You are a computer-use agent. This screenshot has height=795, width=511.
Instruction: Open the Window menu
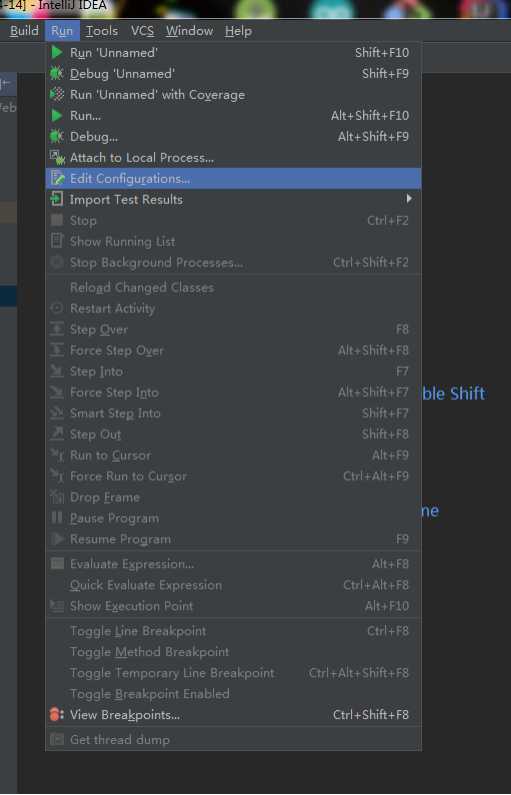(x=189, y=31)
